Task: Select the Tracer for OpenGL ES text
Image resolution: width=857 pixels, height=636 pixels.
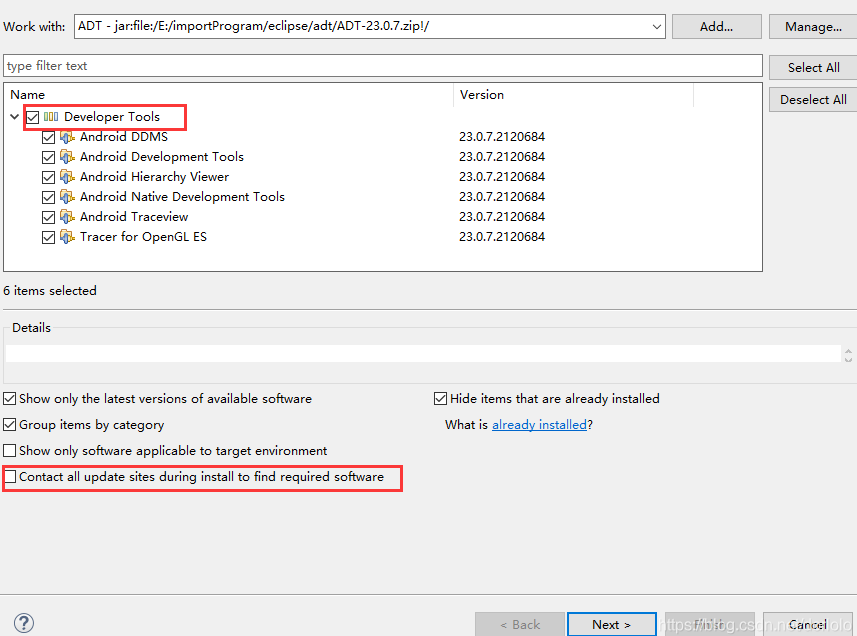Action: (143, 237)
